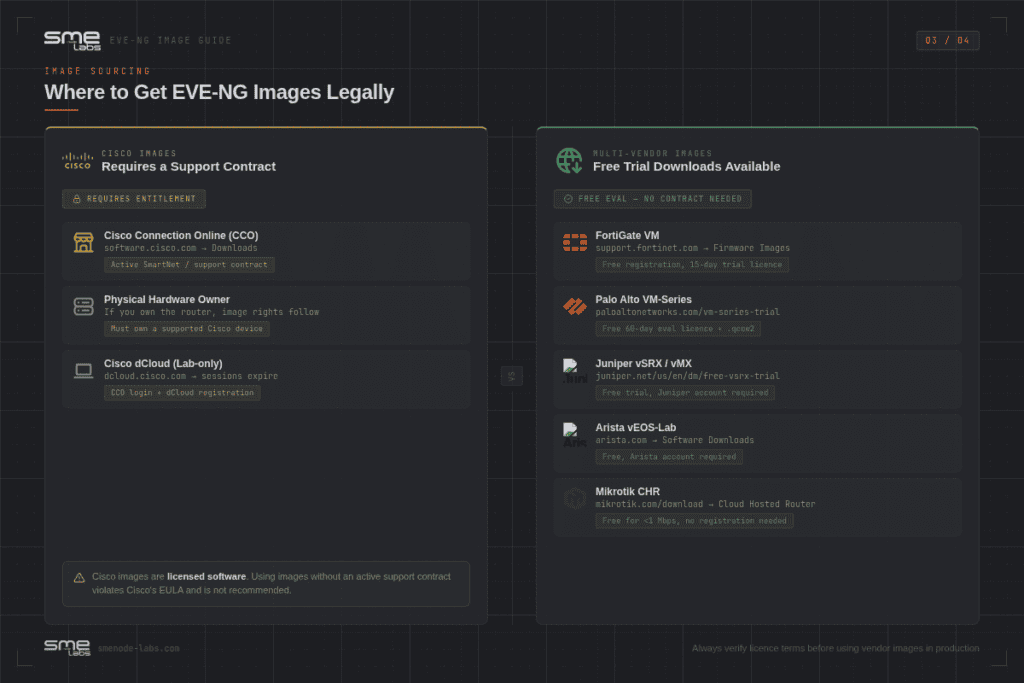The width and height of the screenshot is (1024, 683).
Task: Click the 'Requires a Support Contract' title
Action: click(189, 167)
